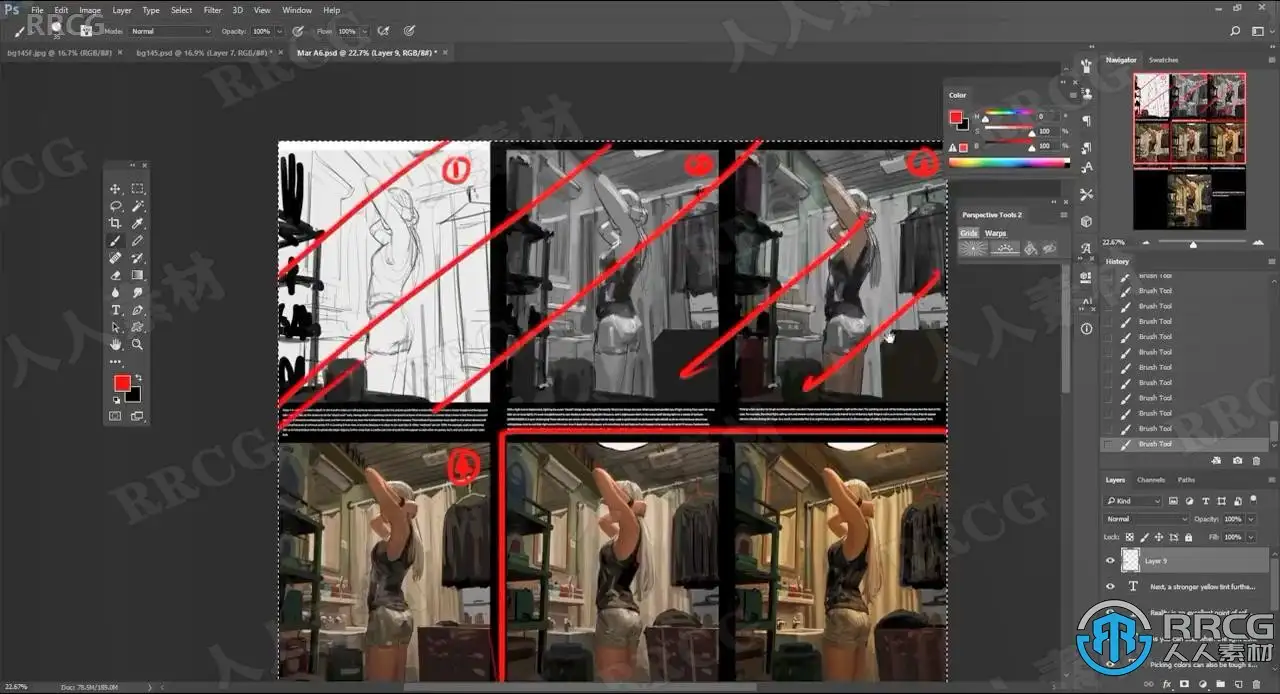Screen dimensions: 1280x694
Task: Select the Magic Wand tool
Action: (137, 206)
